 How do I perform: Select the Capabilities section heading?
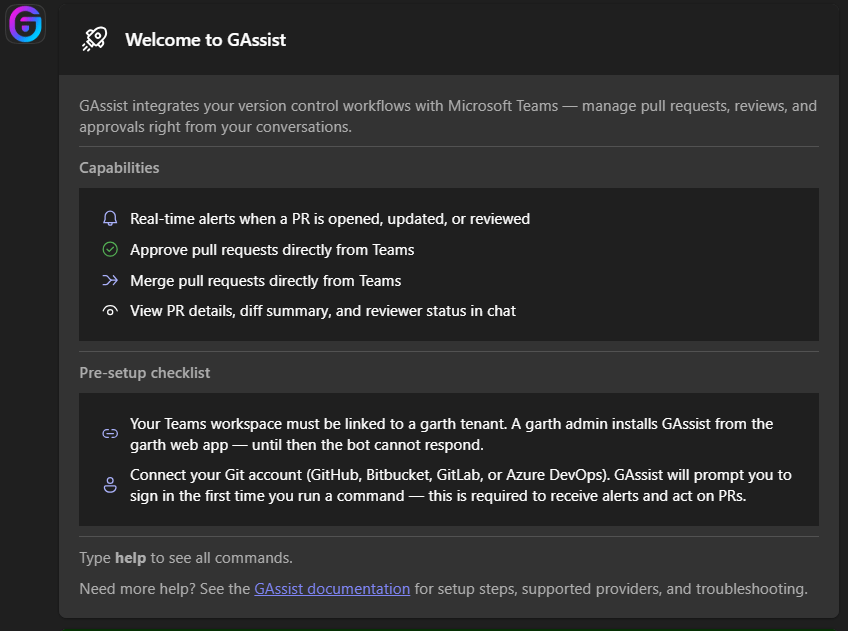tap(119, 168)
